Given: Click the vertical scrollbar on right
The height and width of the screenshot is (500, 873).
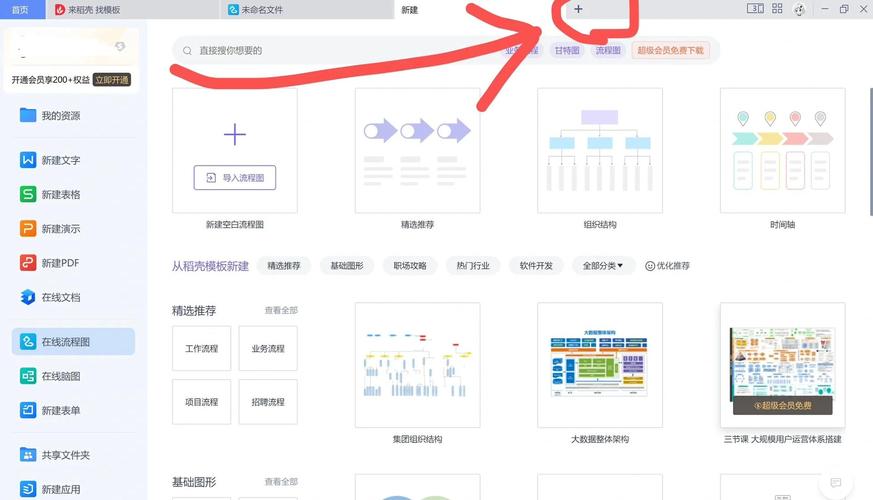Looking at the screenshot, I should click(871, 151).
